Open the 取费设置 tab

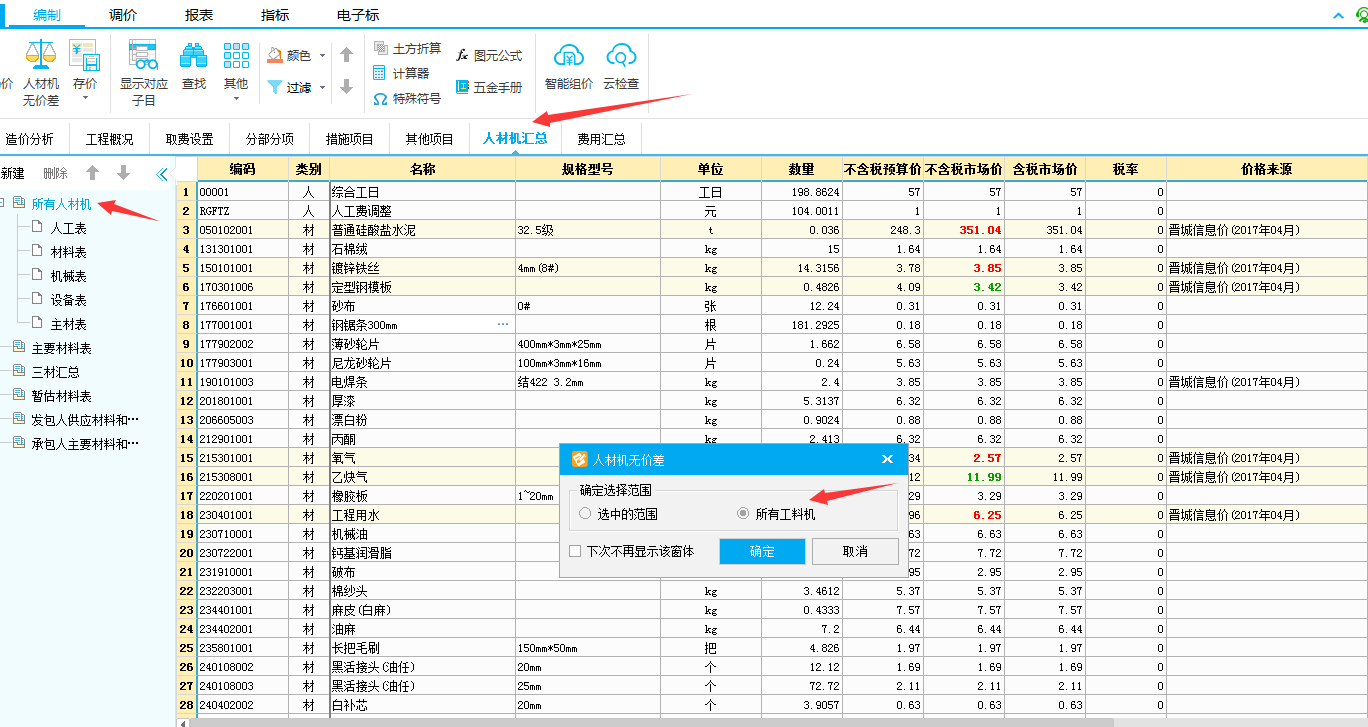[189, 139]
